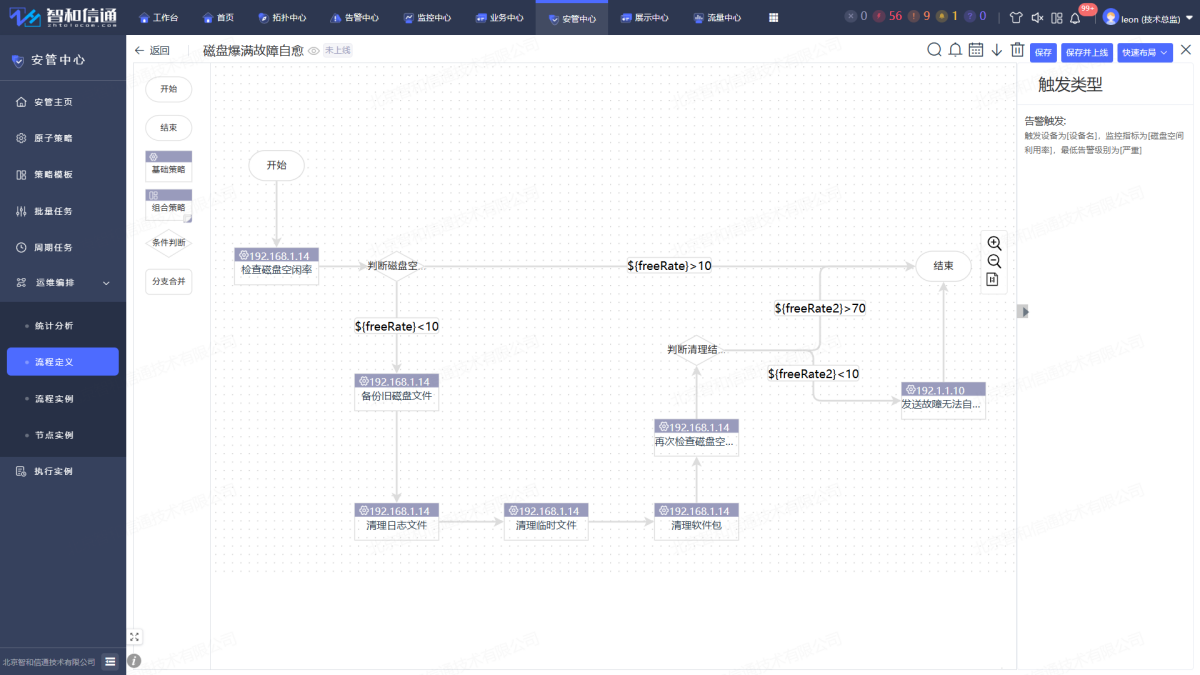Select the 开始 node in the palette

[169, 89]
